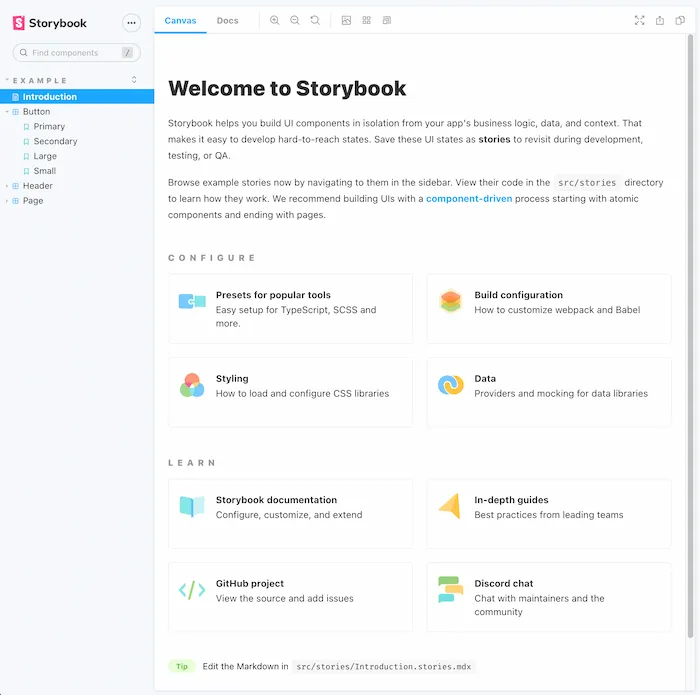This screenshot has width=700, height=695.
Task: Click the Primary story bookmark icon
Action: (26, 127)
